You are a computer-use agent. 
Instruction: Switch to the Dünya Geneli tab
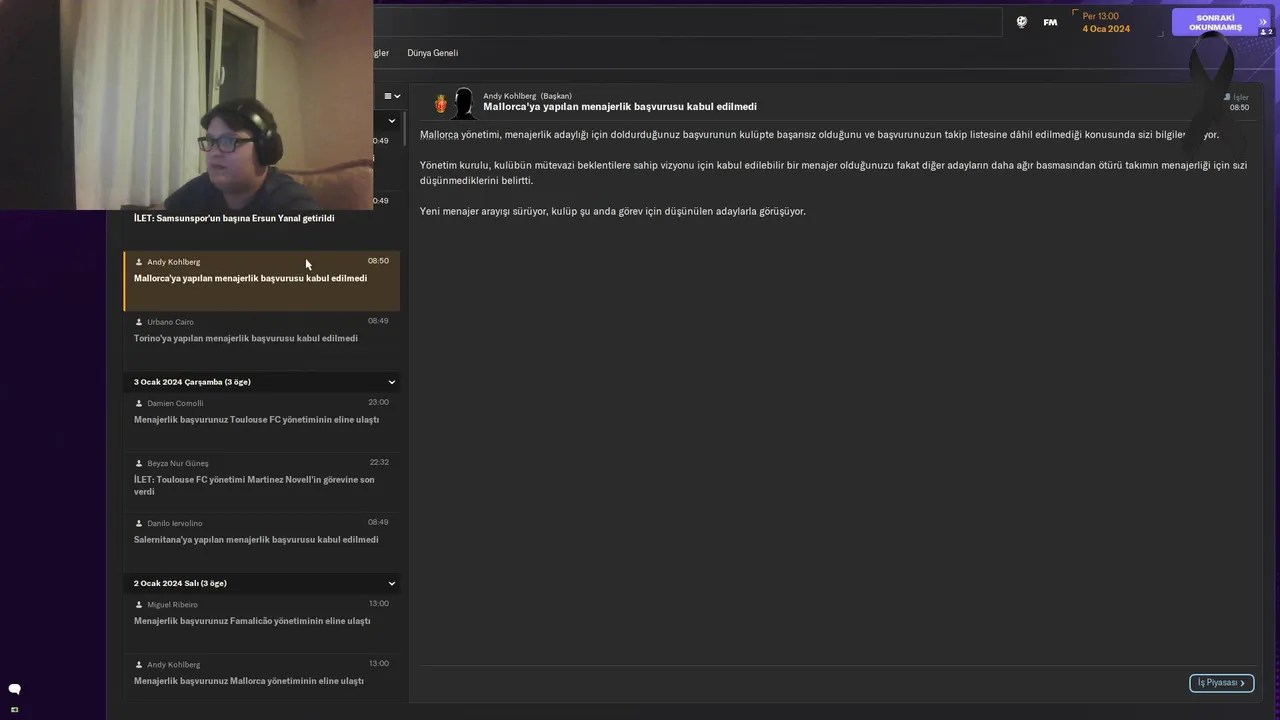point(432,53)
